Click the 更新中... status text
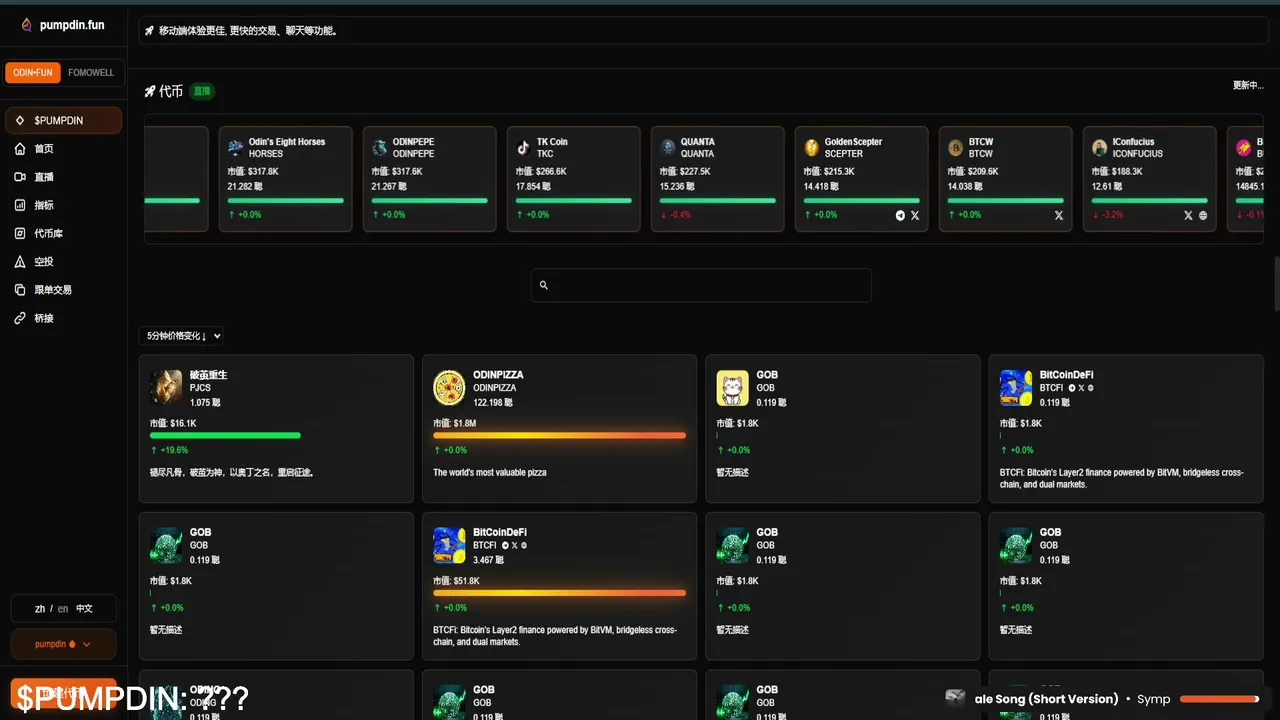The height and width of the screenshot is (720, 1280). [1248, 85]
